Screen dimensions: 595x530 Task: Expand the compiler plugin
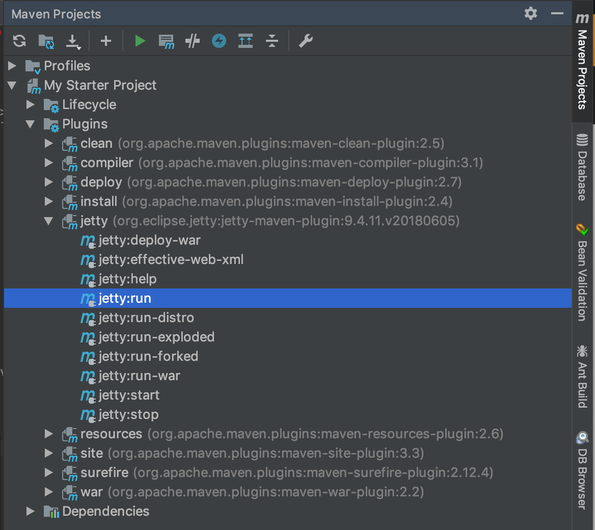pyautogui.click(x=49, y=162)
